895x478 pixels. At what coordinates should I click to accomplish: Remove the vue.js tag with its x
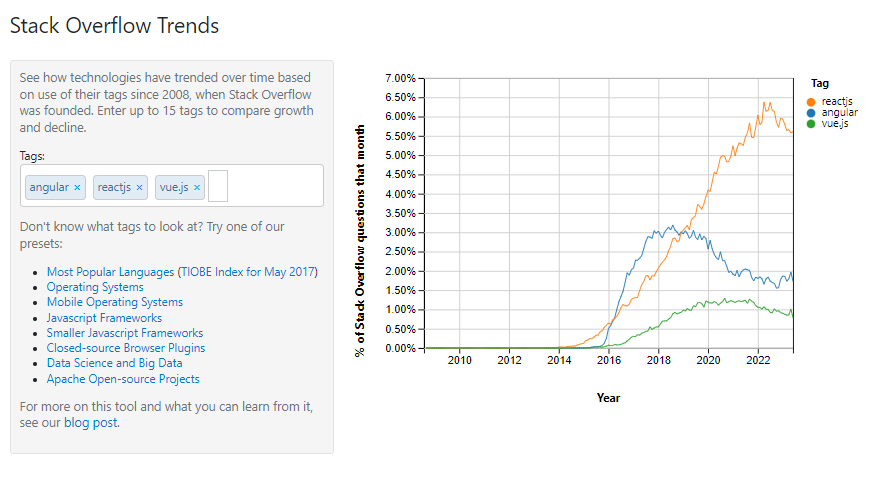point(197,187)
